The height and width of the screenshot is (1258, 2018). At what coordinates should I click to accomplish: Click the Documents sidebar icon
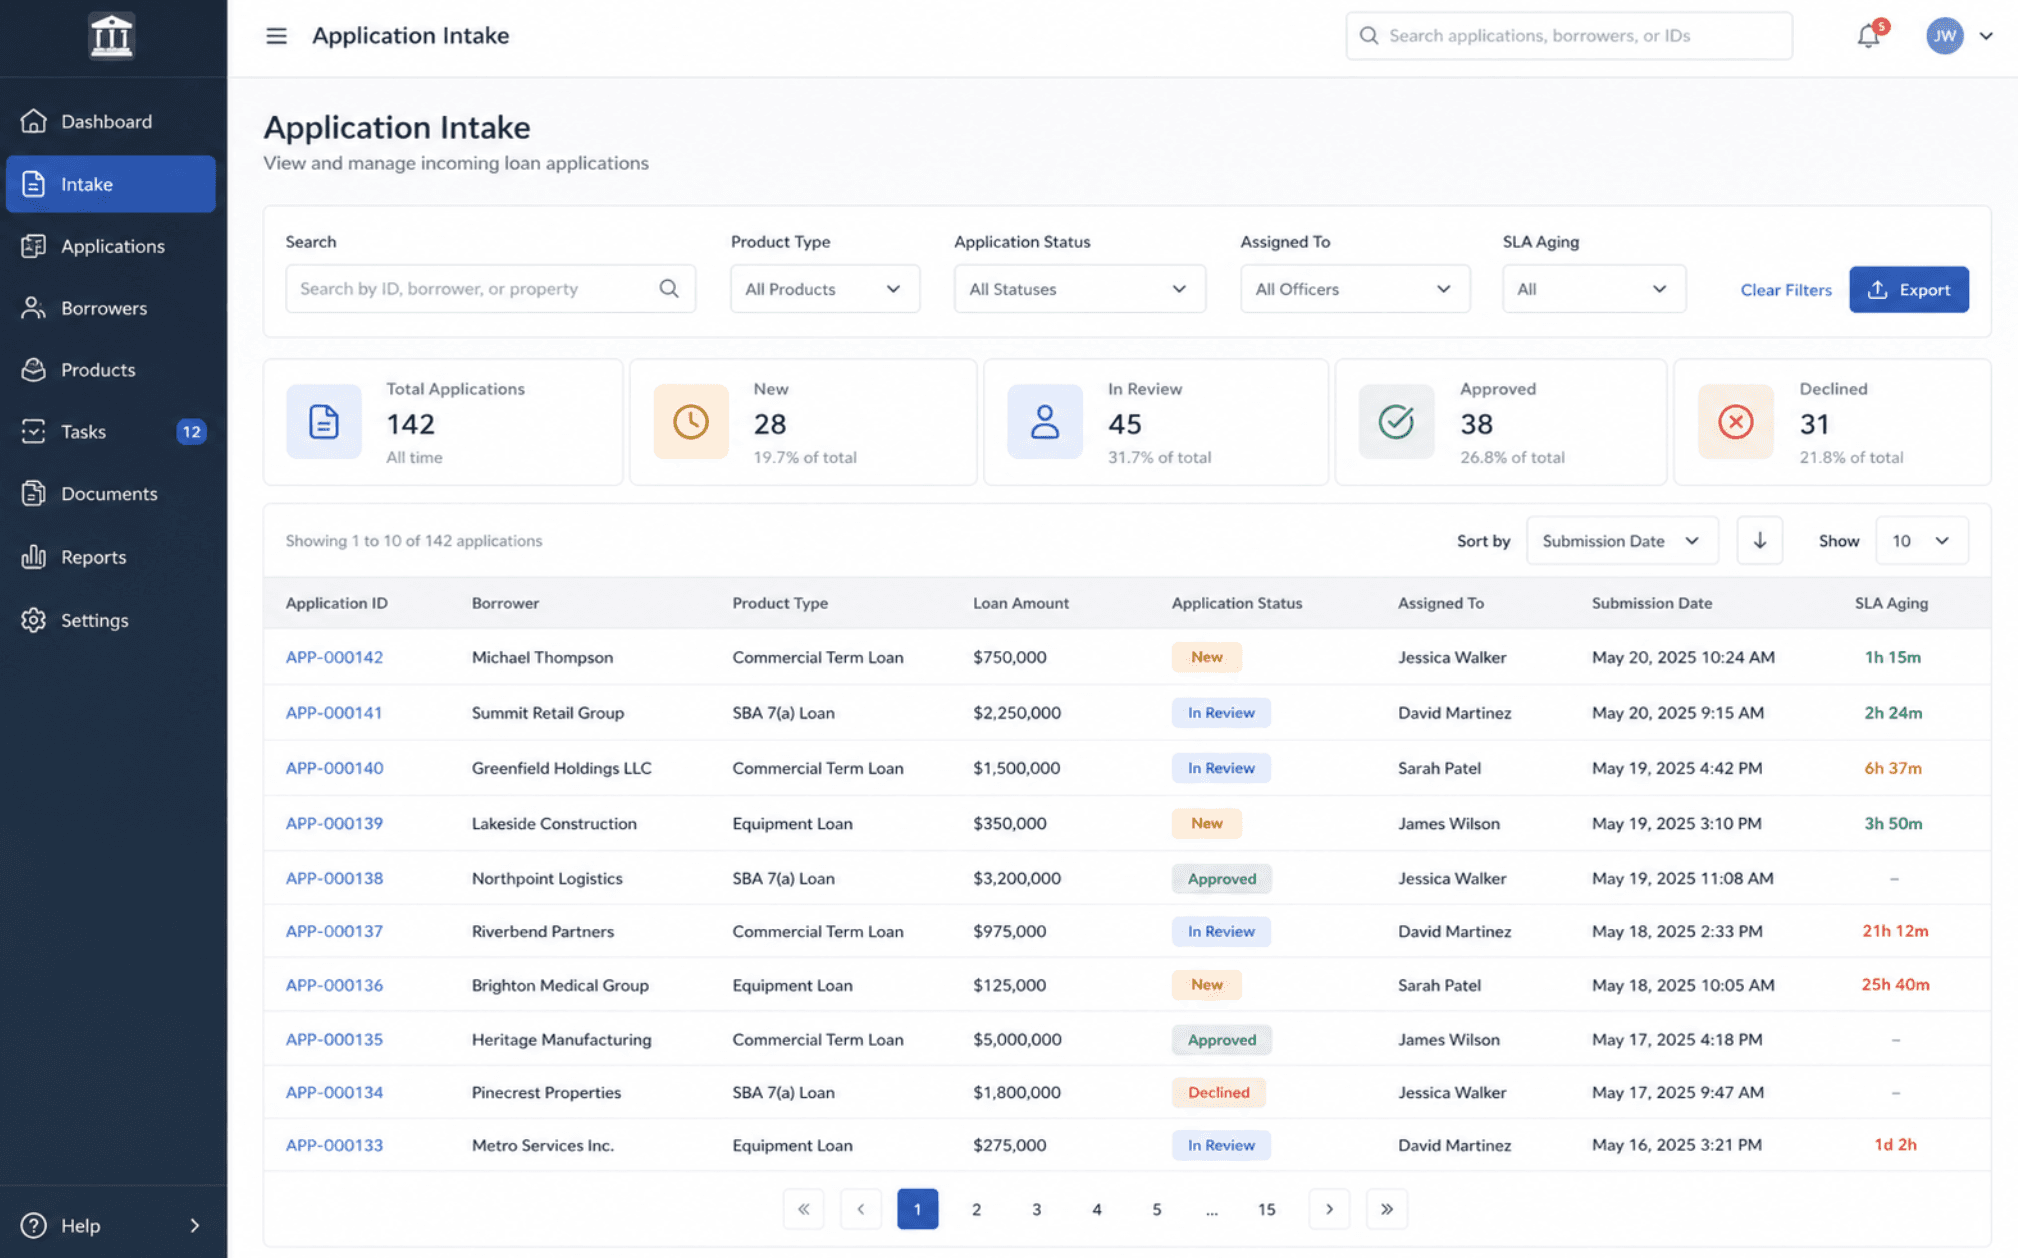[34, 494]
